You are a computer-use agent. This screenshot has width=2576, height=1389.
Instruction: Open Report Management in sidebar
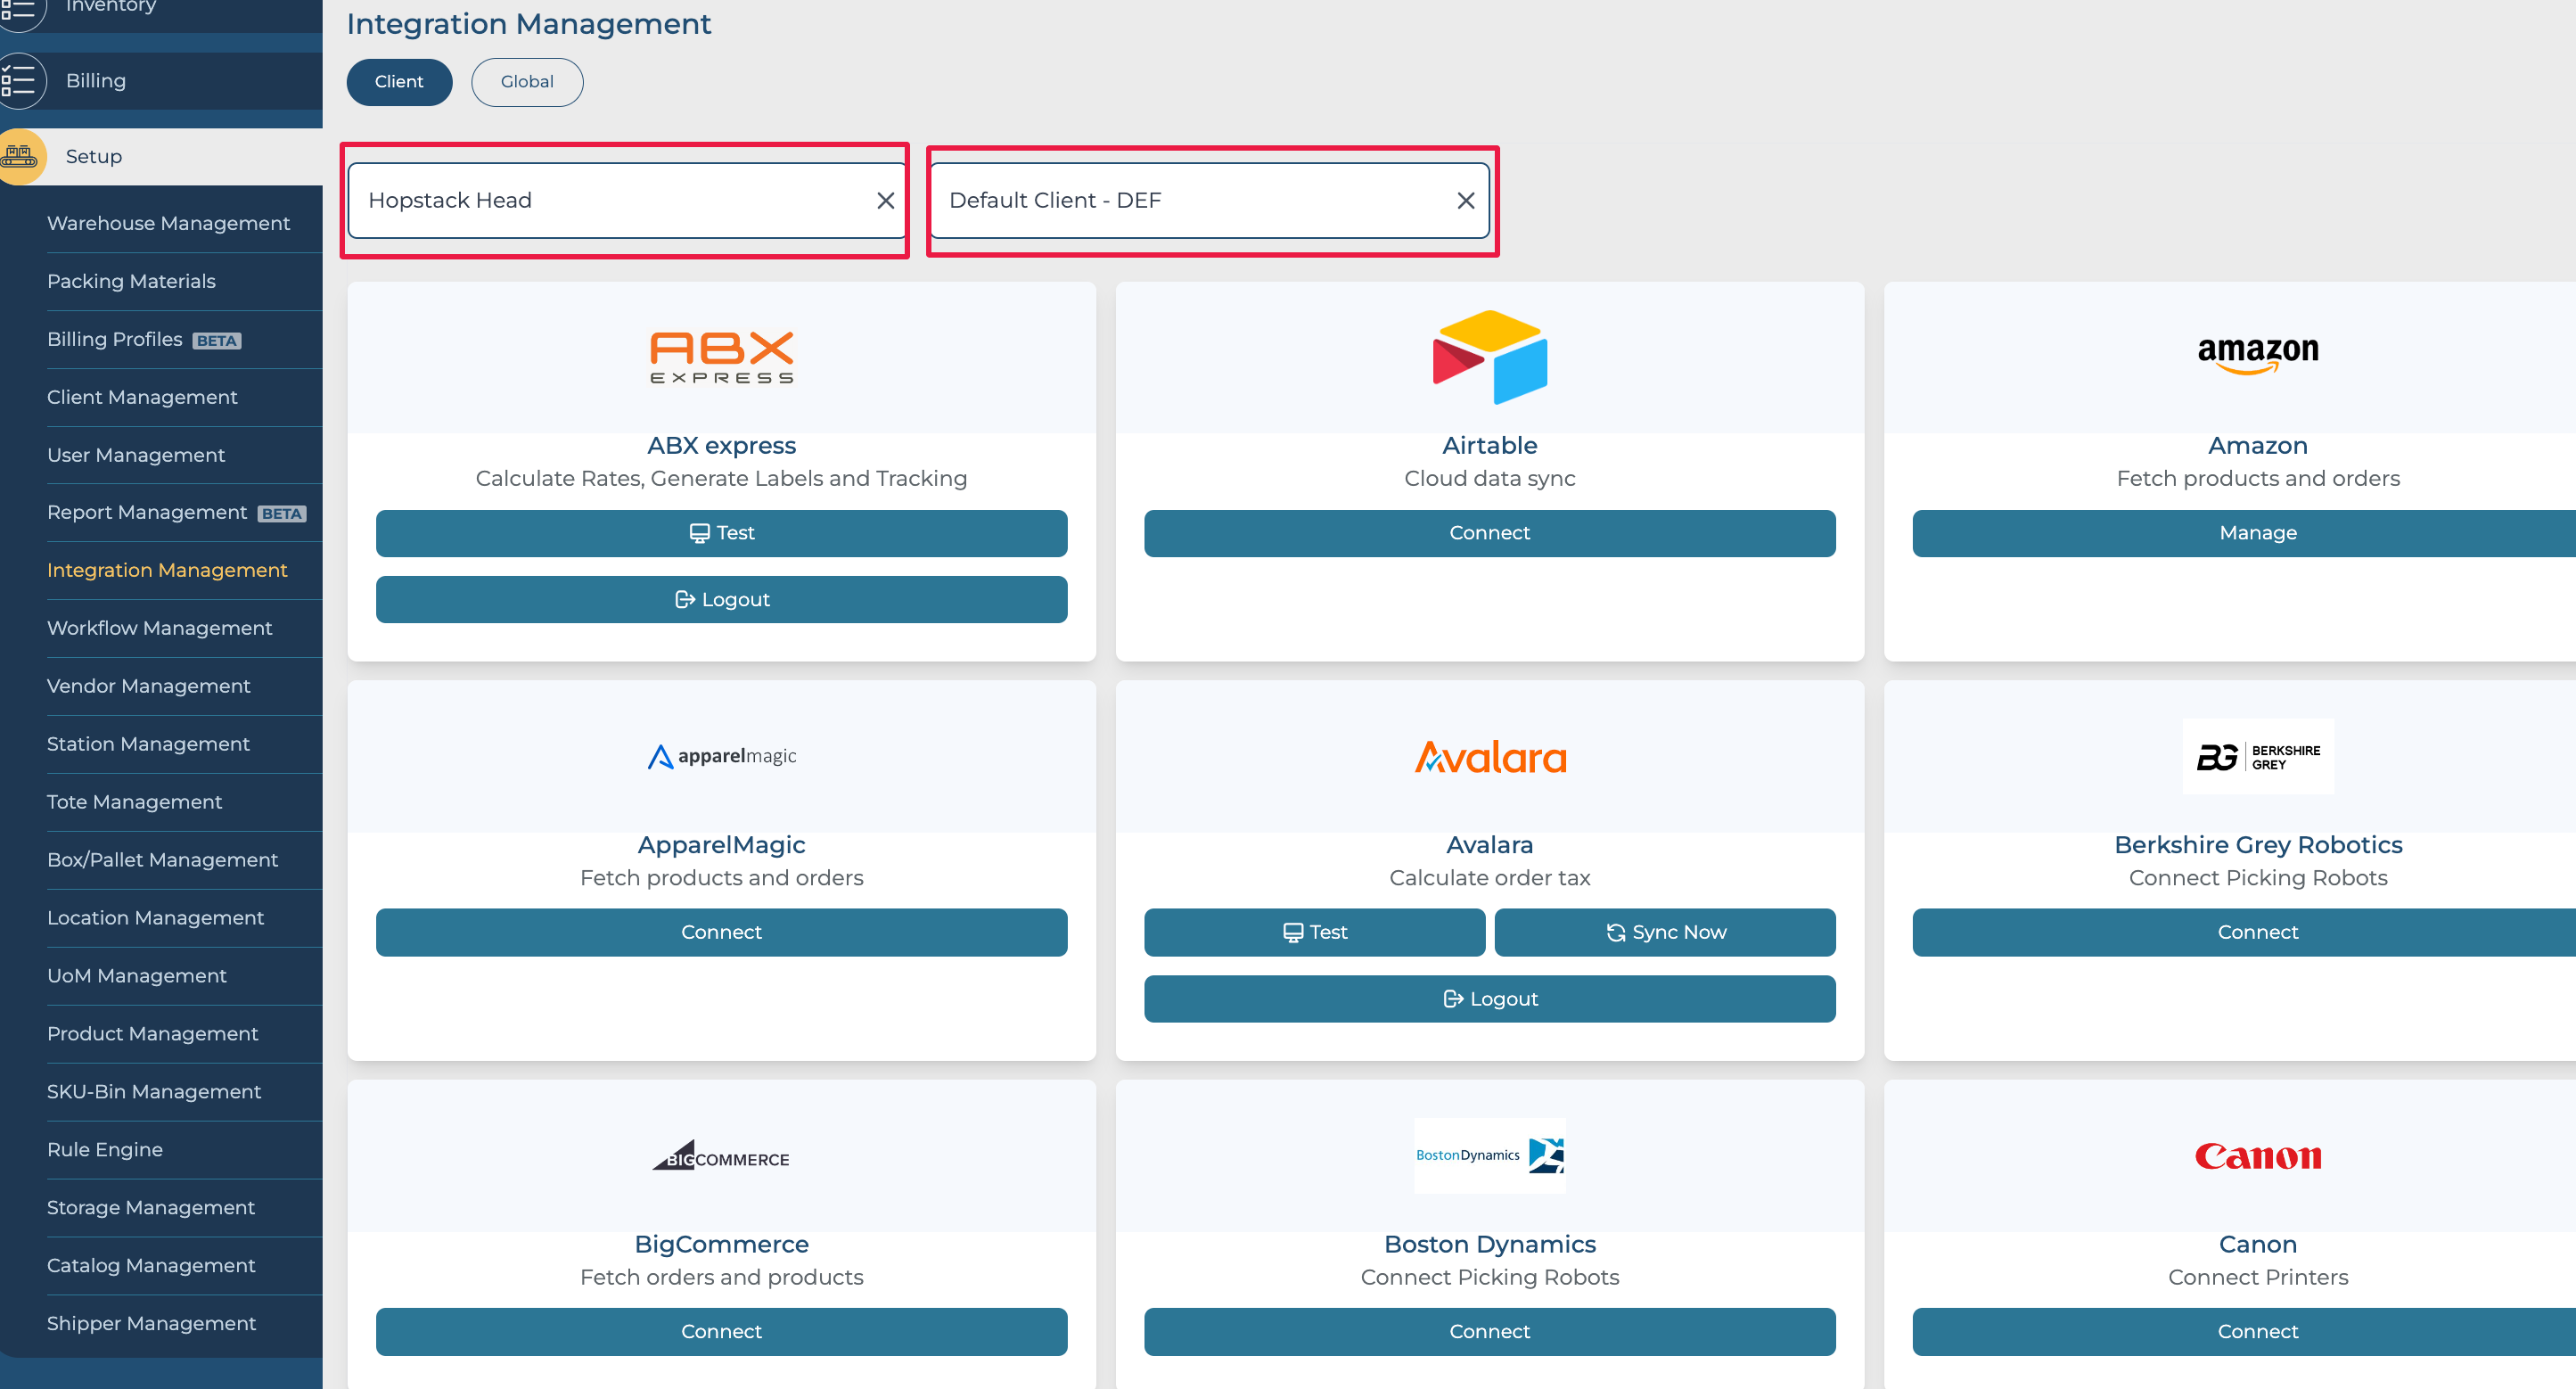tap(147, 512)
